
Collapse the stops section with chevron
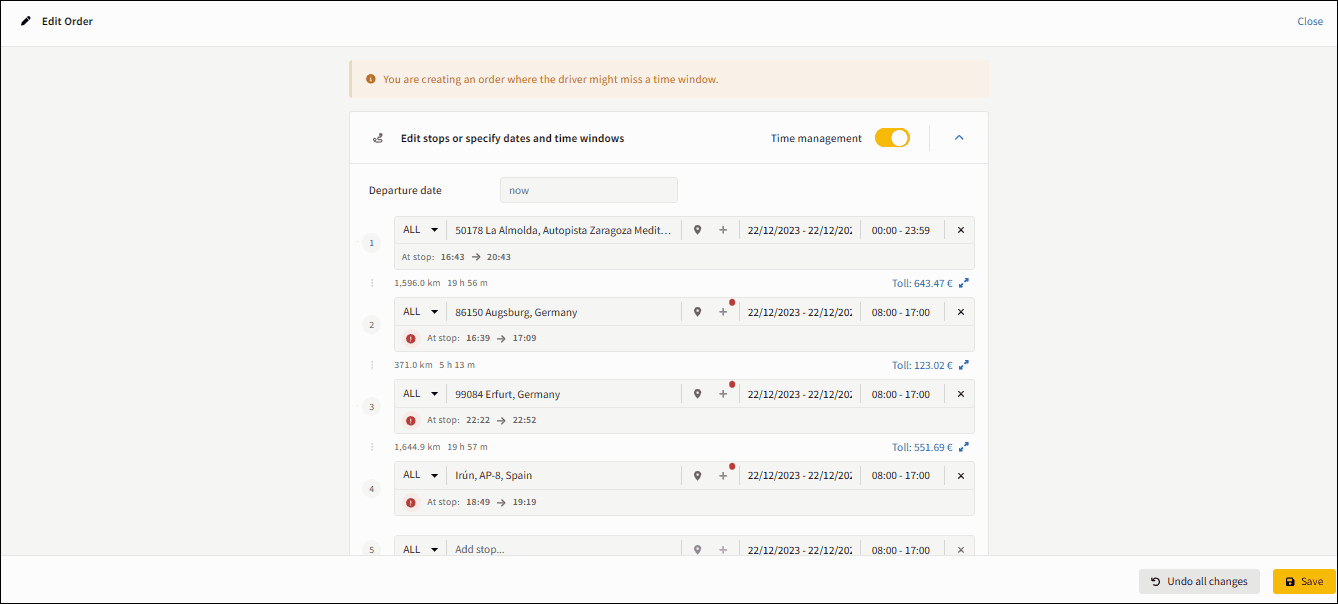point(959,138)
